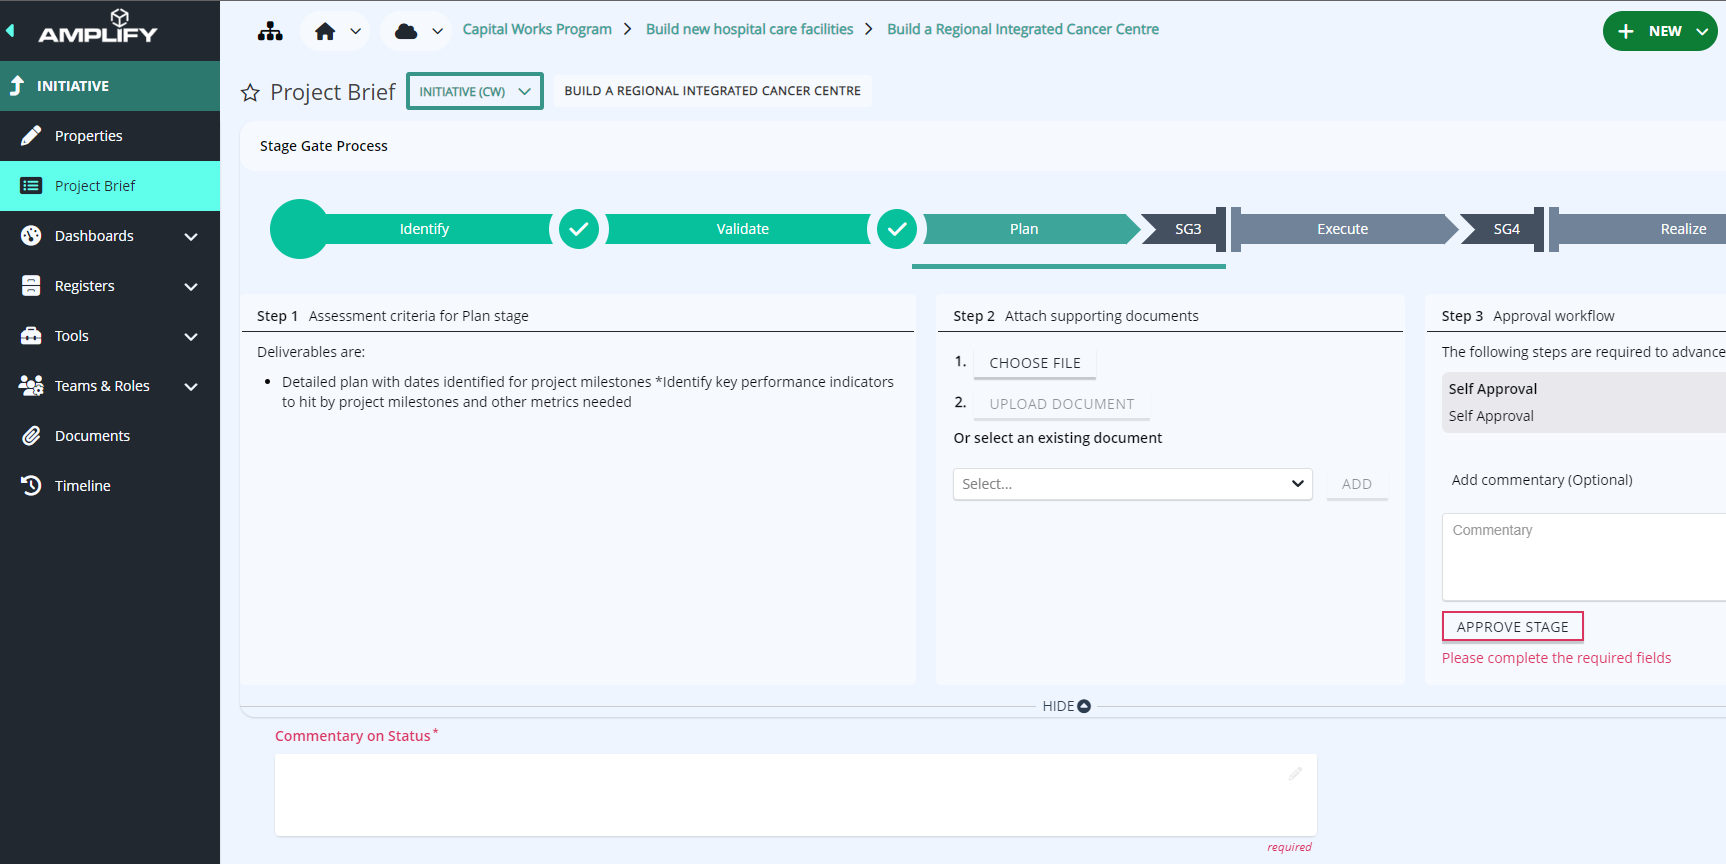1726x864 pixels.
Task: Click the Documents paperclip icon
Action: [x=31, y=436]
